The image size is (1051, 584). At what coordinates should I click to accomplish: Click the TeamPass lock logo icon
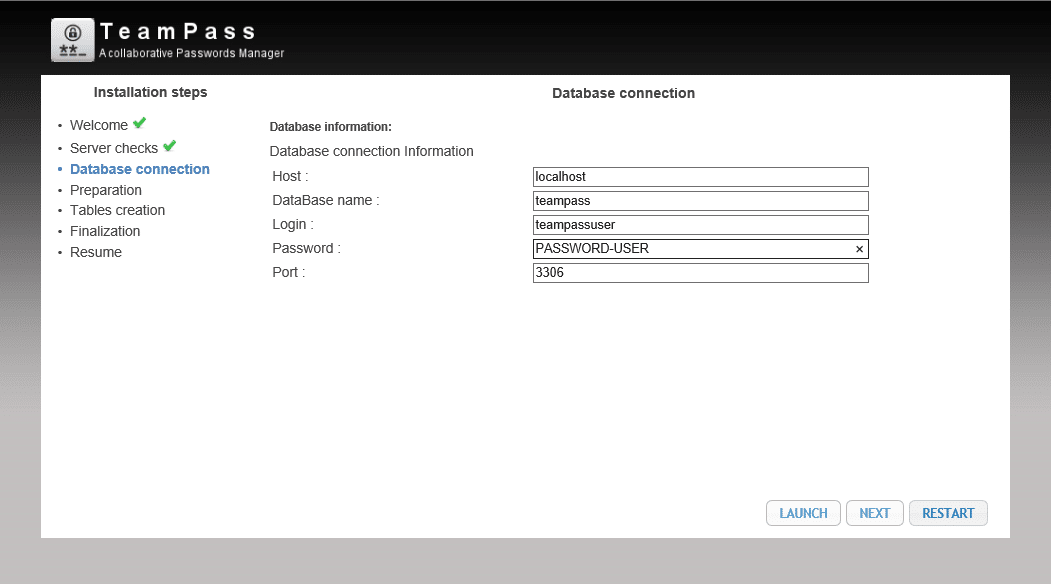[72, 40]
